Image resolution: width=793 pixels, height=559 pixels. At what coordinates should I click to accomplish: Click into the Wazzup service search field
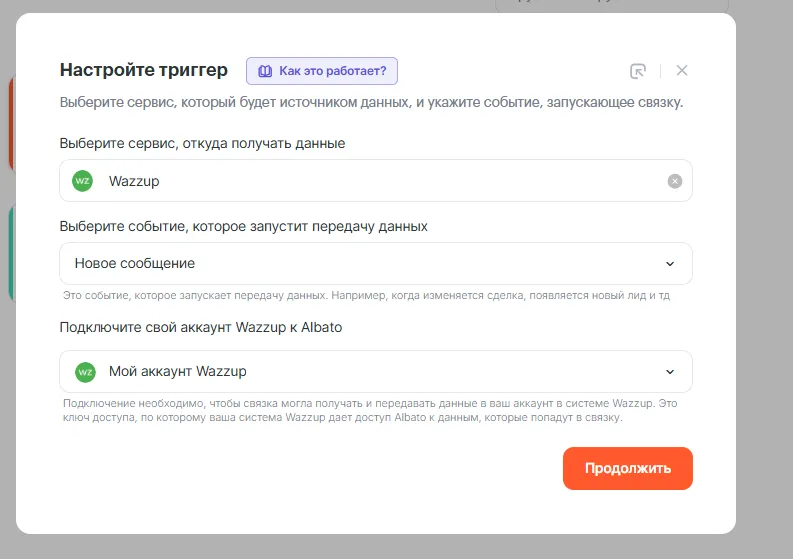(x=380, y=181)
